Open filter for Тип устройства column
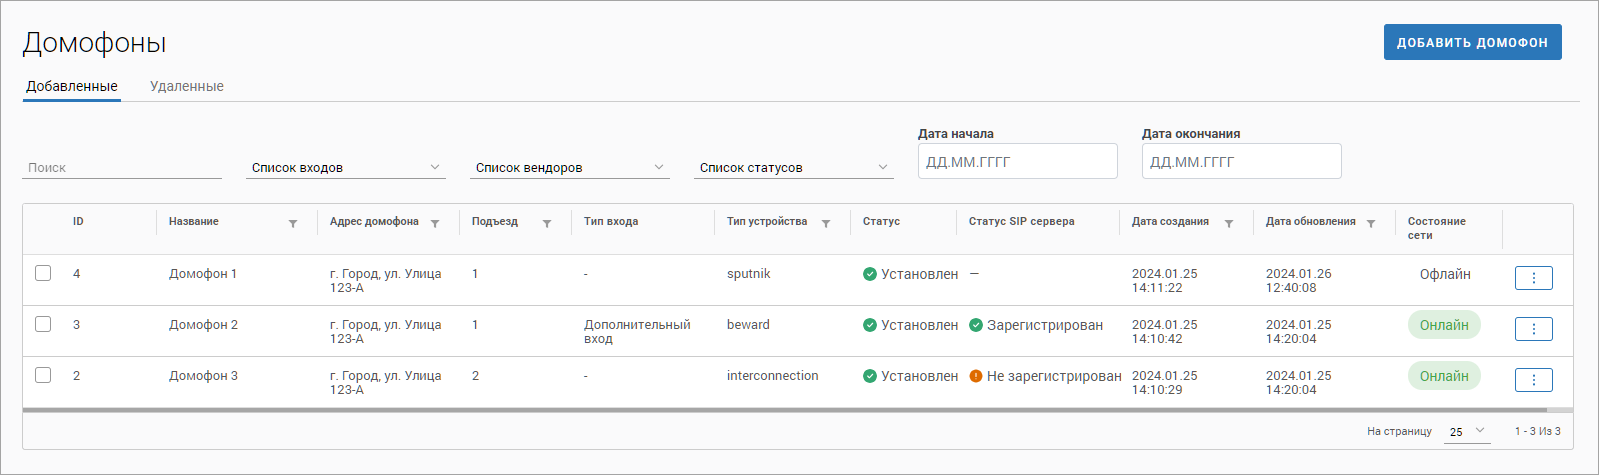Image resolution: width=1599 pixels, height=475 pixels. (x=826, y=223)
